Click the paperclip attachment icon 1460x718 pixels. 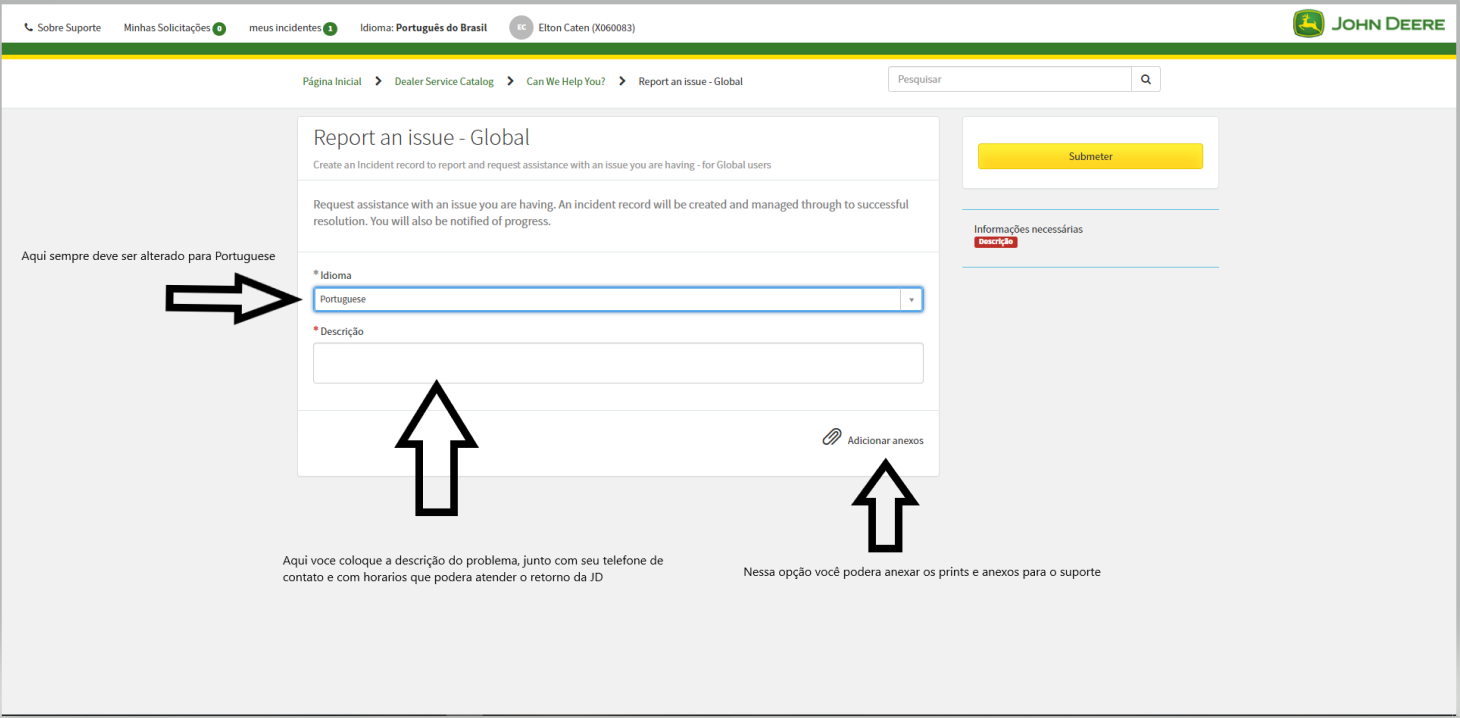coord(832,437)
